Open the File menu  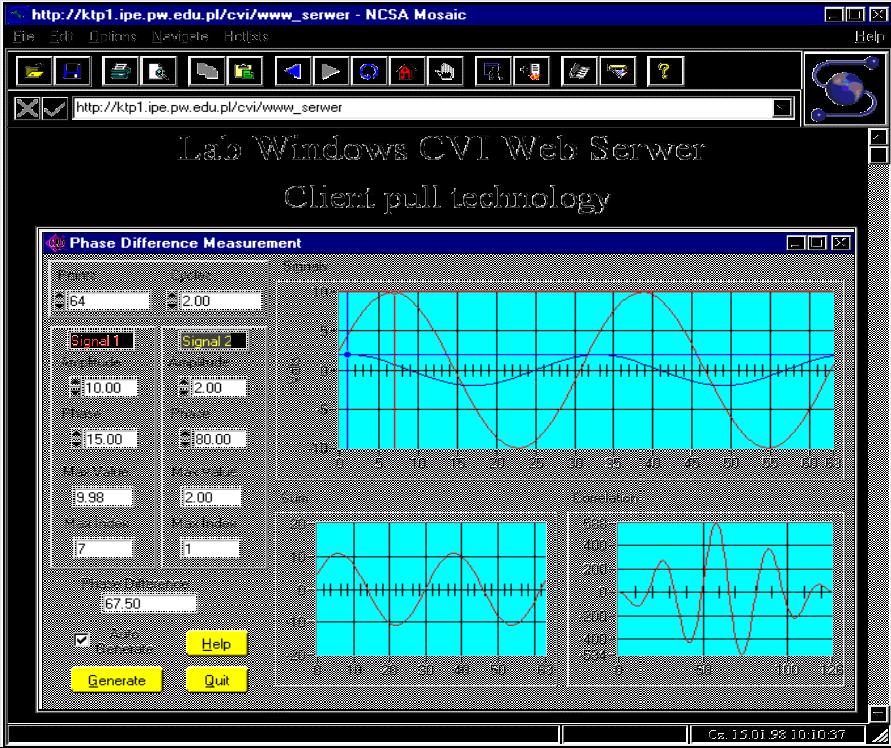[x=23, y=36]
